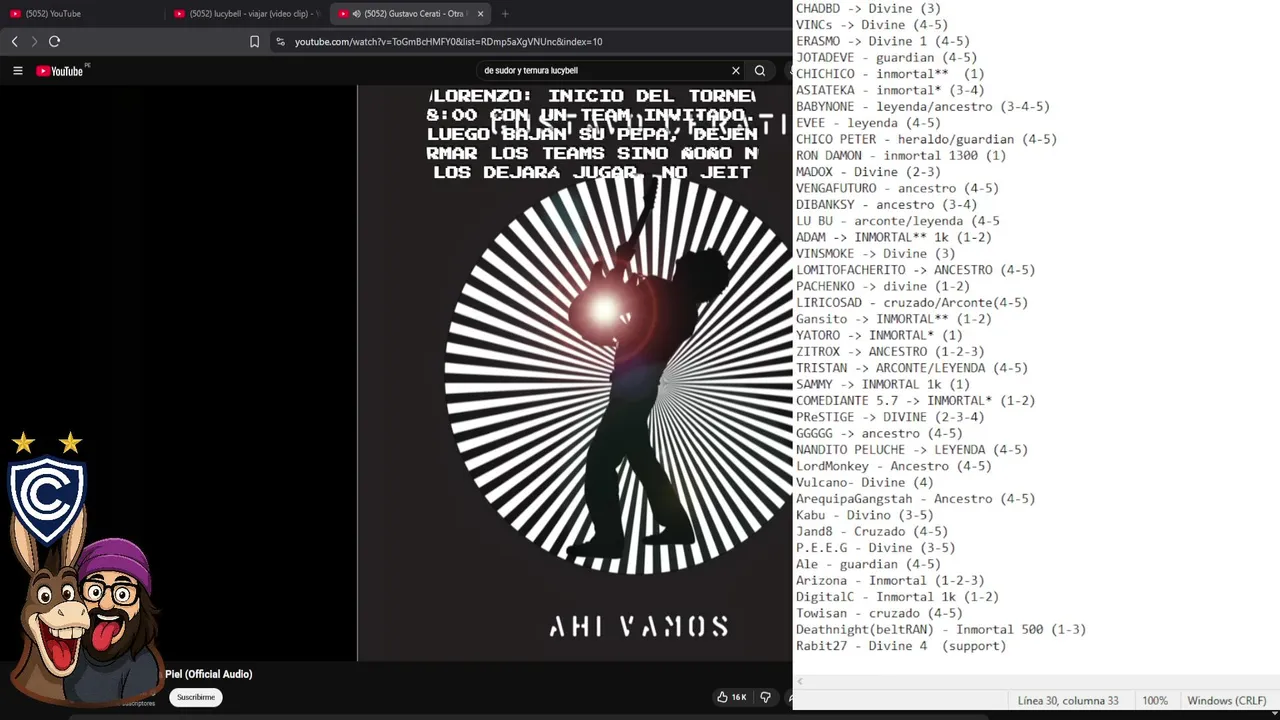
Task: Click the line 'YATORO -> INMORTAL* (1)'
Action: coord(879,335)
